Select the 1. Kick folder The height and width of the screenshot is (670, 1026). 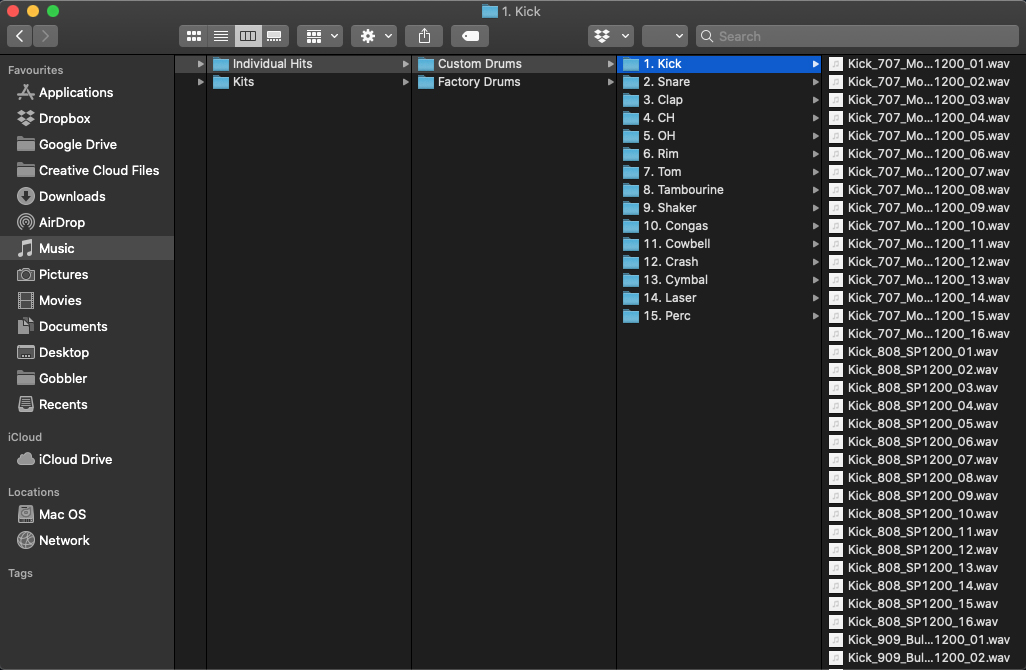pyautogui.click(x=718, y=63)
